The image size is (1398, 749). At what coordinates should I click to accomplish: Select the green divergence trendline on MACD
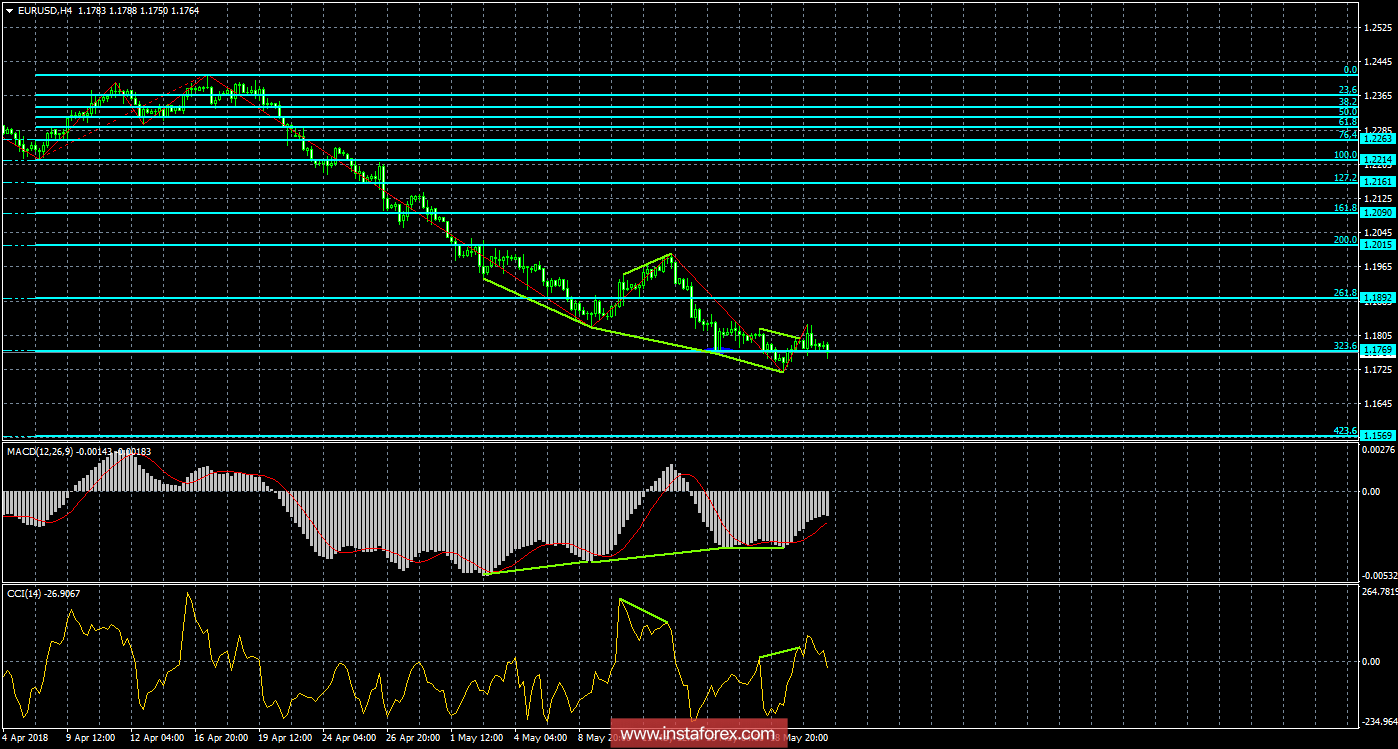coord(634,558)
